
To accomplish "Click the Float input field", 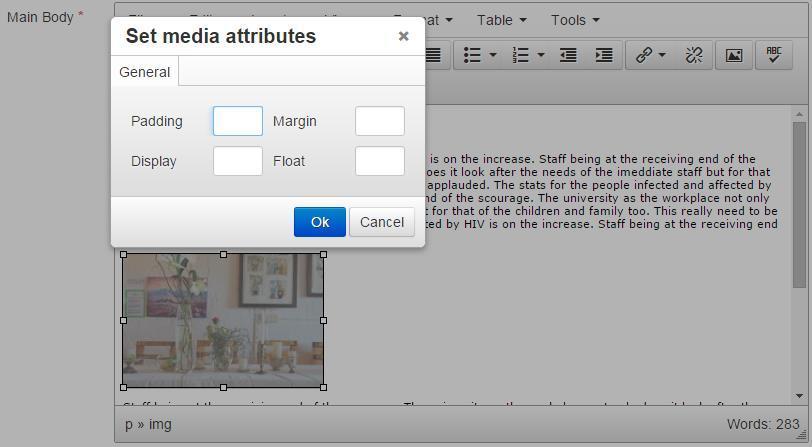I will [380, 161].
